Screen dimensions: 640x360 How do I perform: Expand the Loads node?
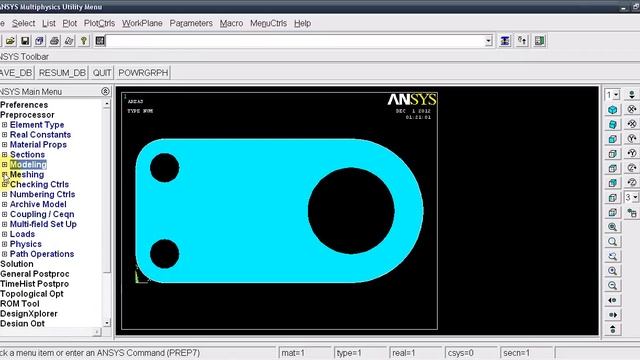4,234
